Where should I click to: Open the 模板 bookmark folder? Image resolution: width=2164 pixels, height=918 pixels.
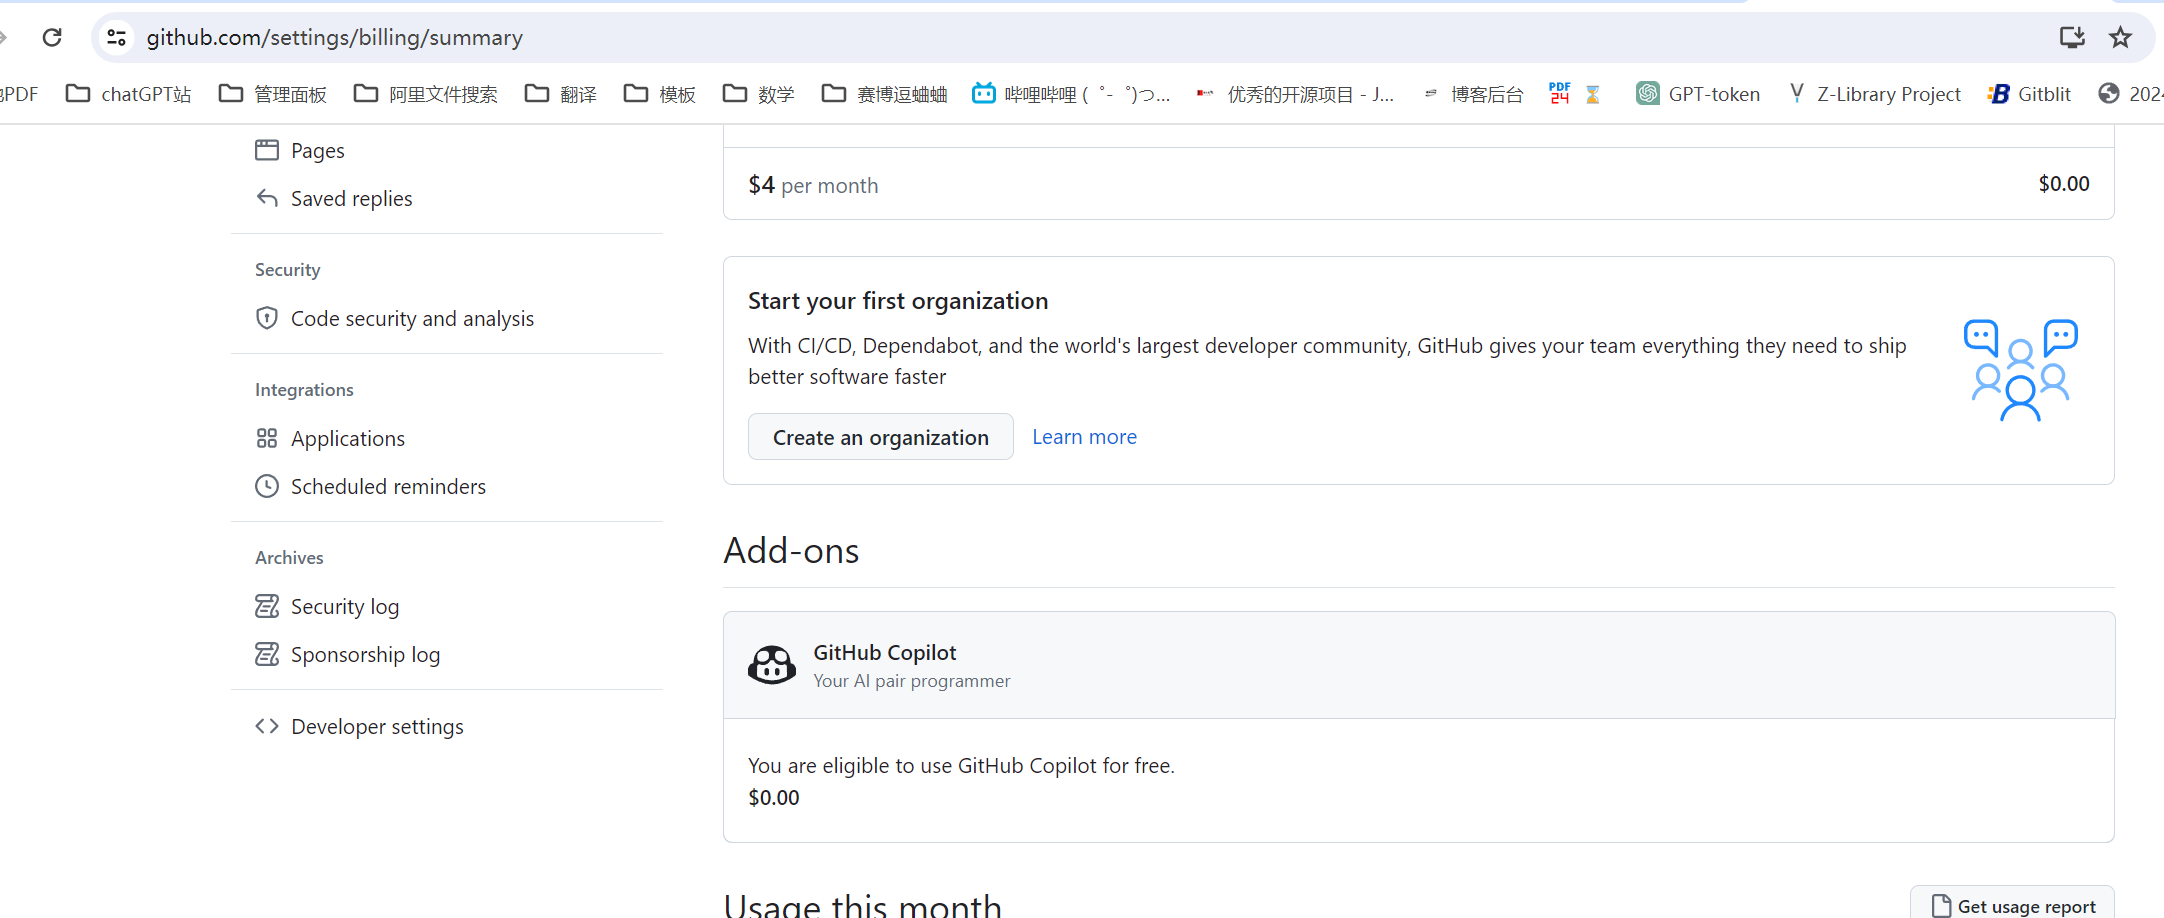point(660,94)
